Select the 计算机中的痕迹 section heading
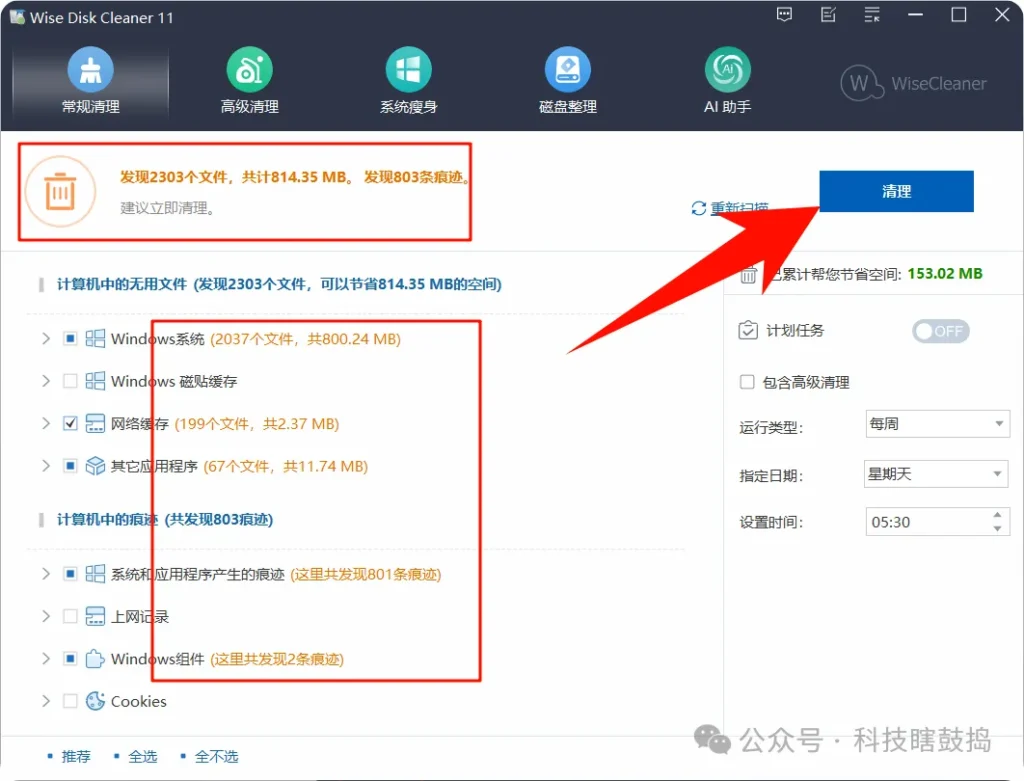Image resolution: width=1024 pixels, height=781 pixels. point(165,519)
